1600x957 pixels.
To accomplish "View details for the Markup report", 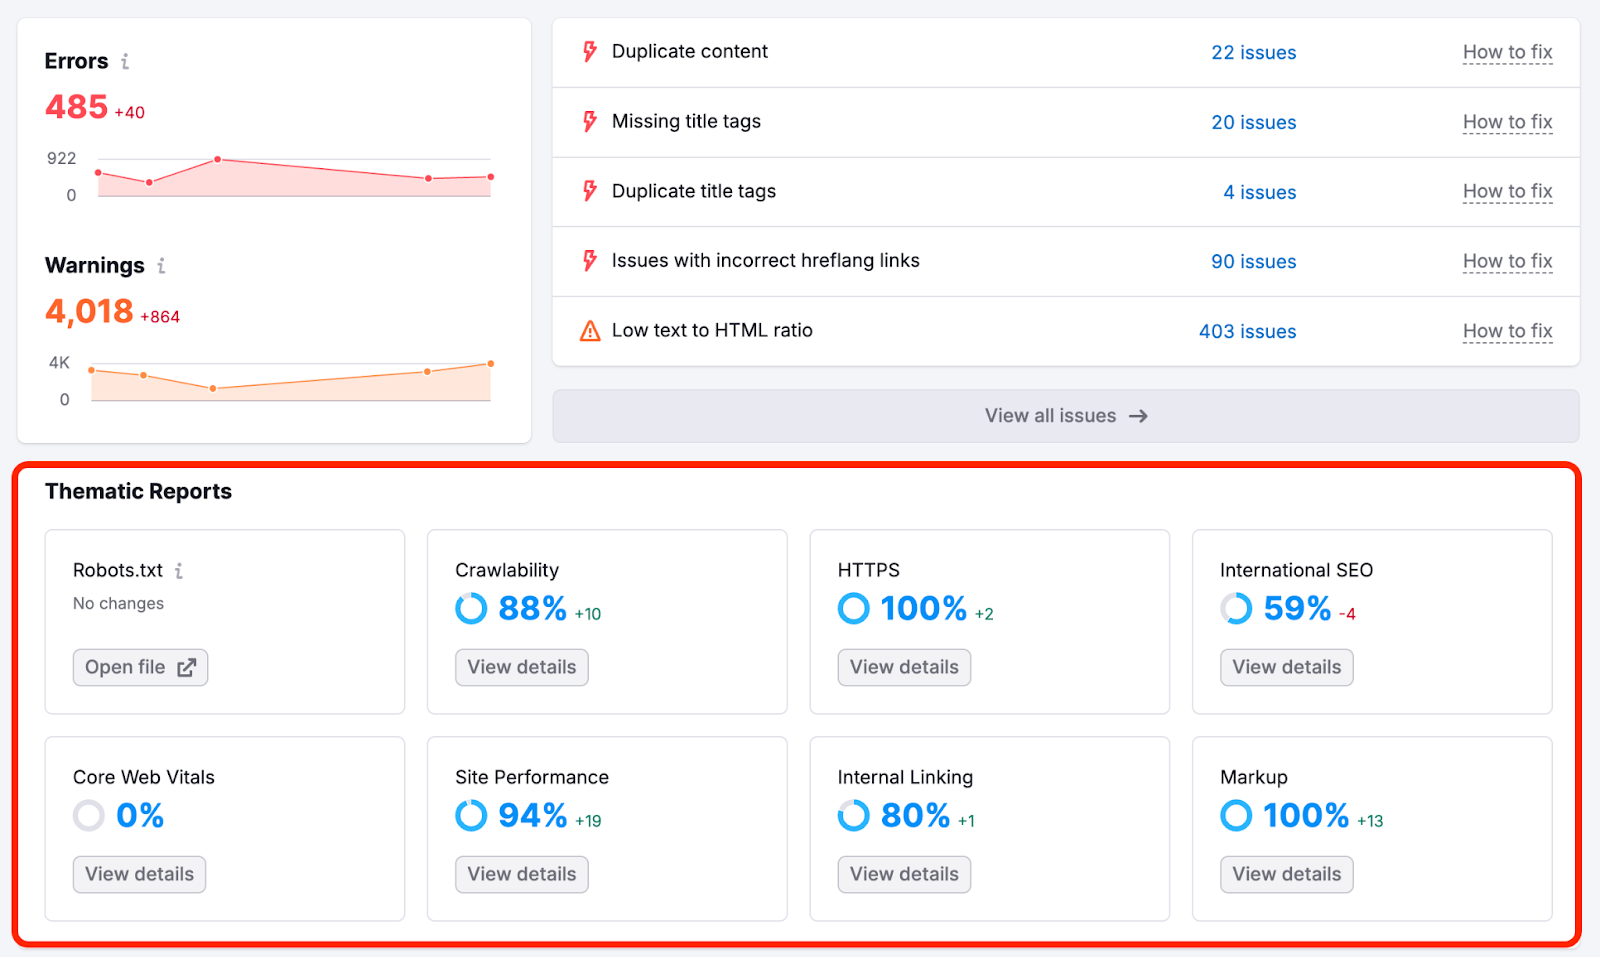I will coord(1286,874).
